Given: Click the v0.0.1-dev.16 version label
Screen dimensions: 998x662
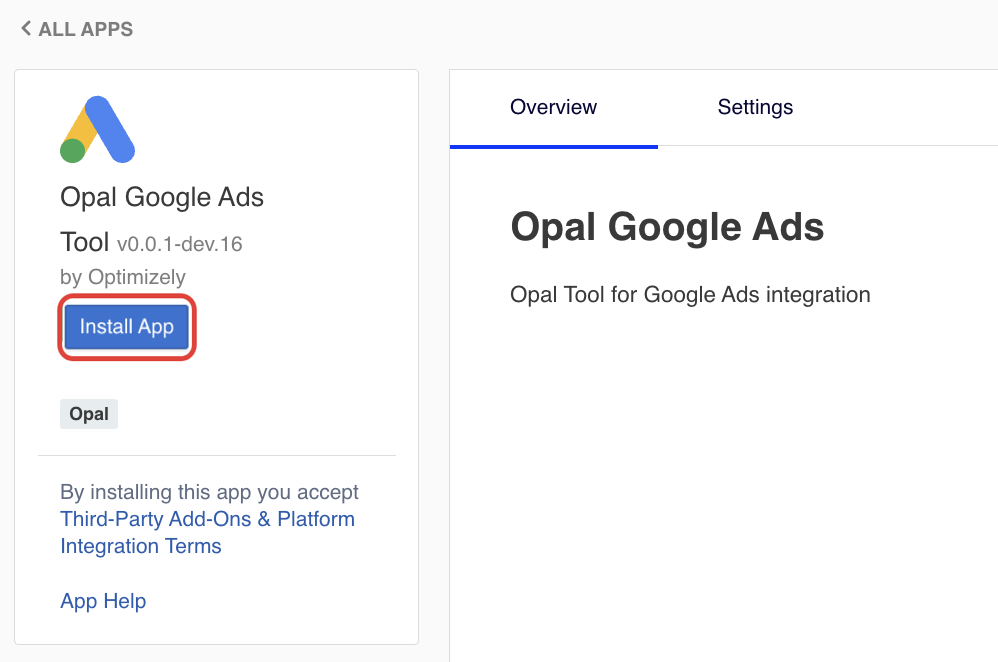Looking at the screenshot, I should pos(180,243).
